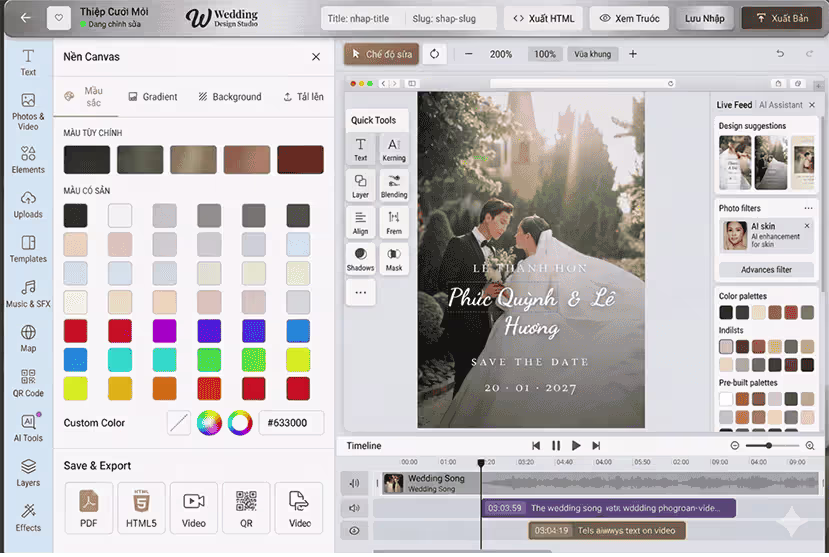Play the timeline
This screenshot has width=829, height=557.
(576, 445)
